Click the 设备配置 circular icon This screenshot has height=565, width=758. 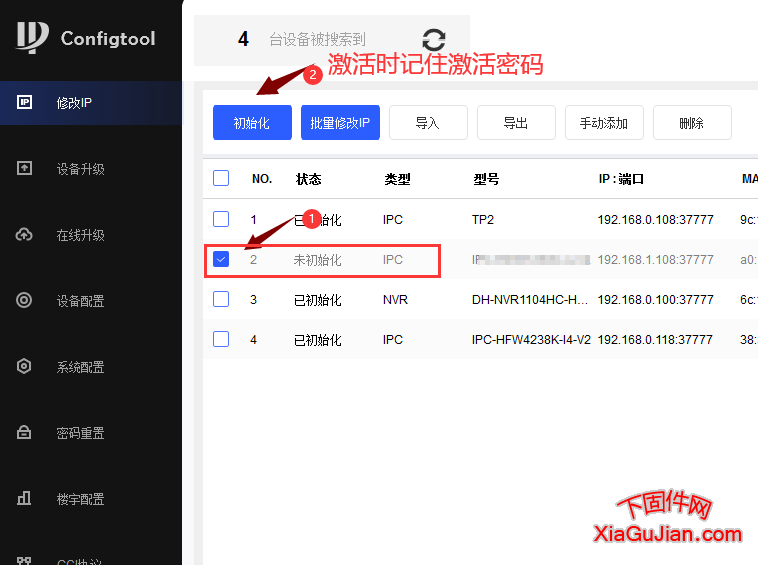pyautogui.click(x=24, y=300)
